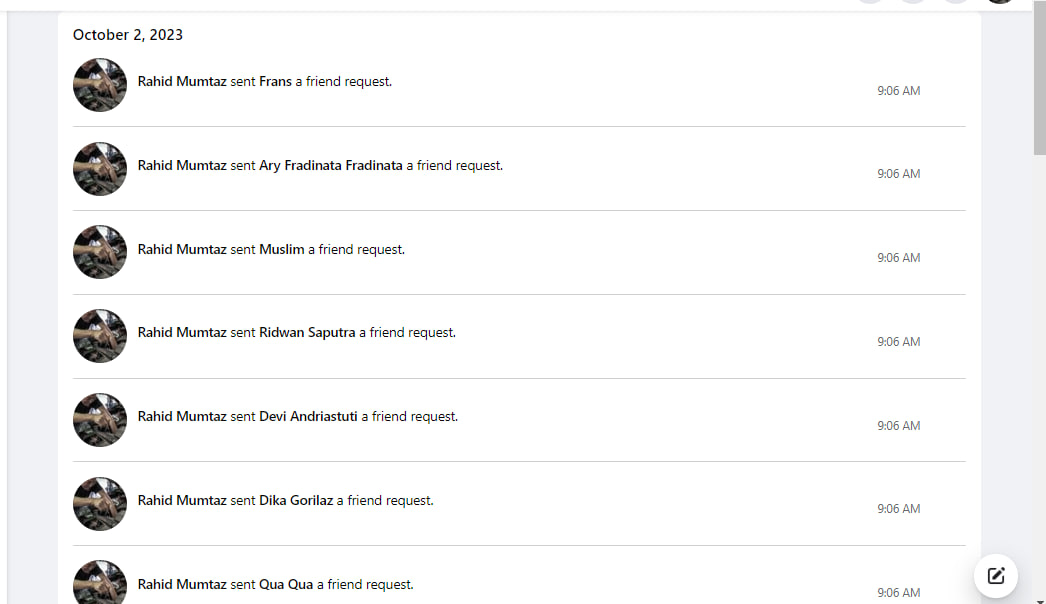Click the new message compose icon

(x=995, y=575)
